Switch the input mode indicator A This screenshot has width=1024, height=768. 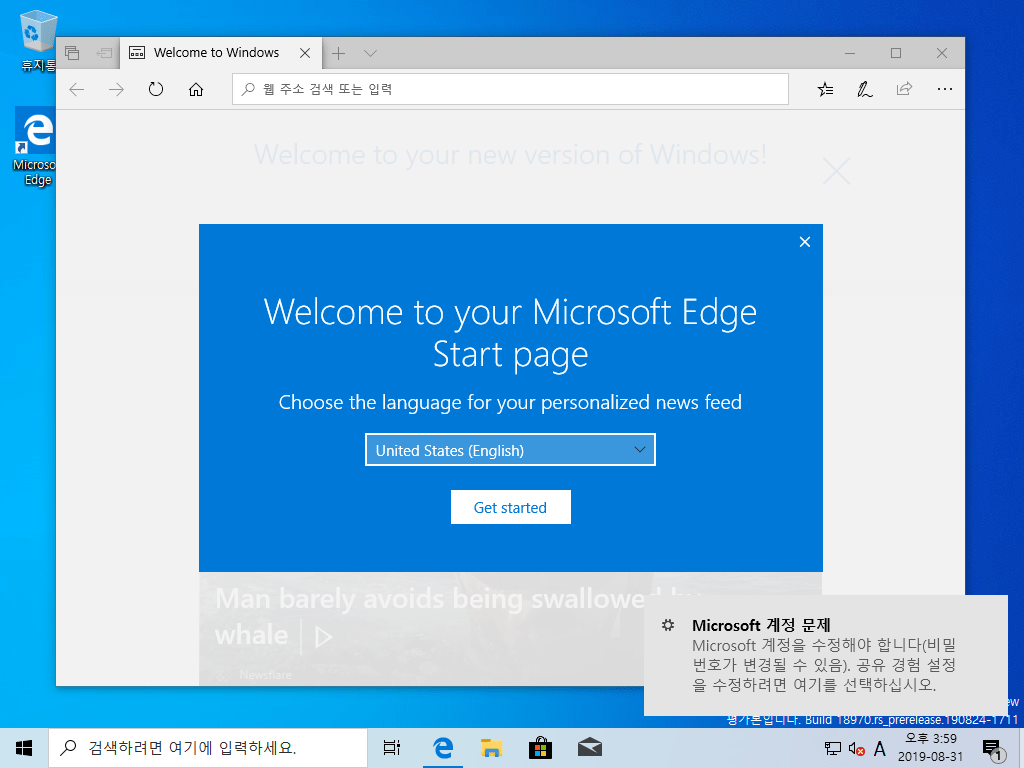click(880, 748)
